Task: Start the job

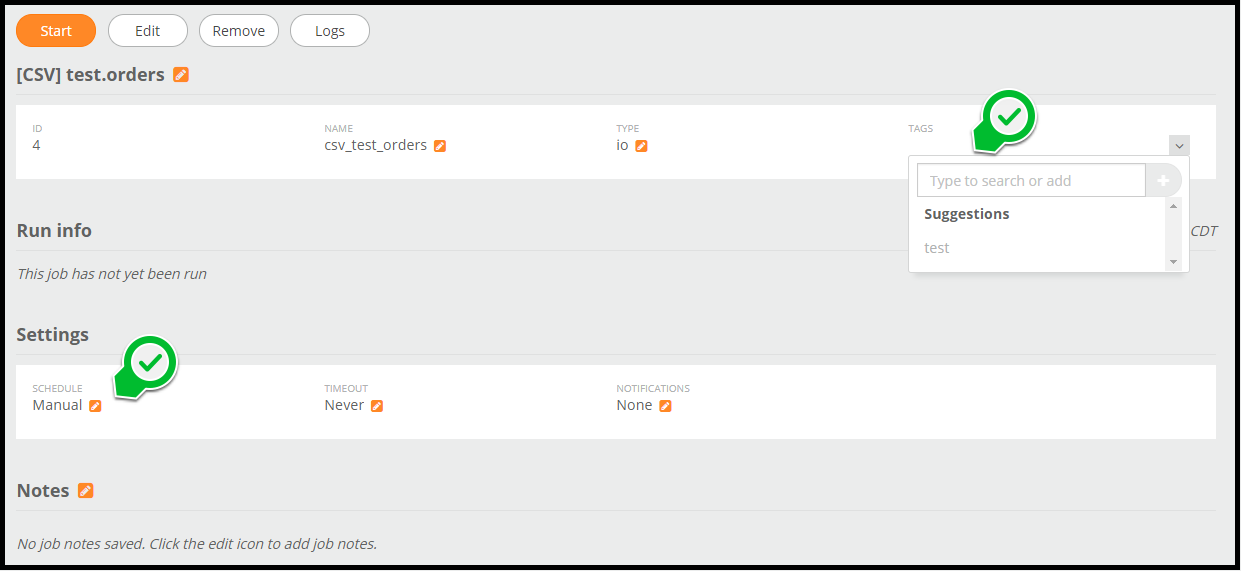Action: pyautogui.click(x=56, y=31)
